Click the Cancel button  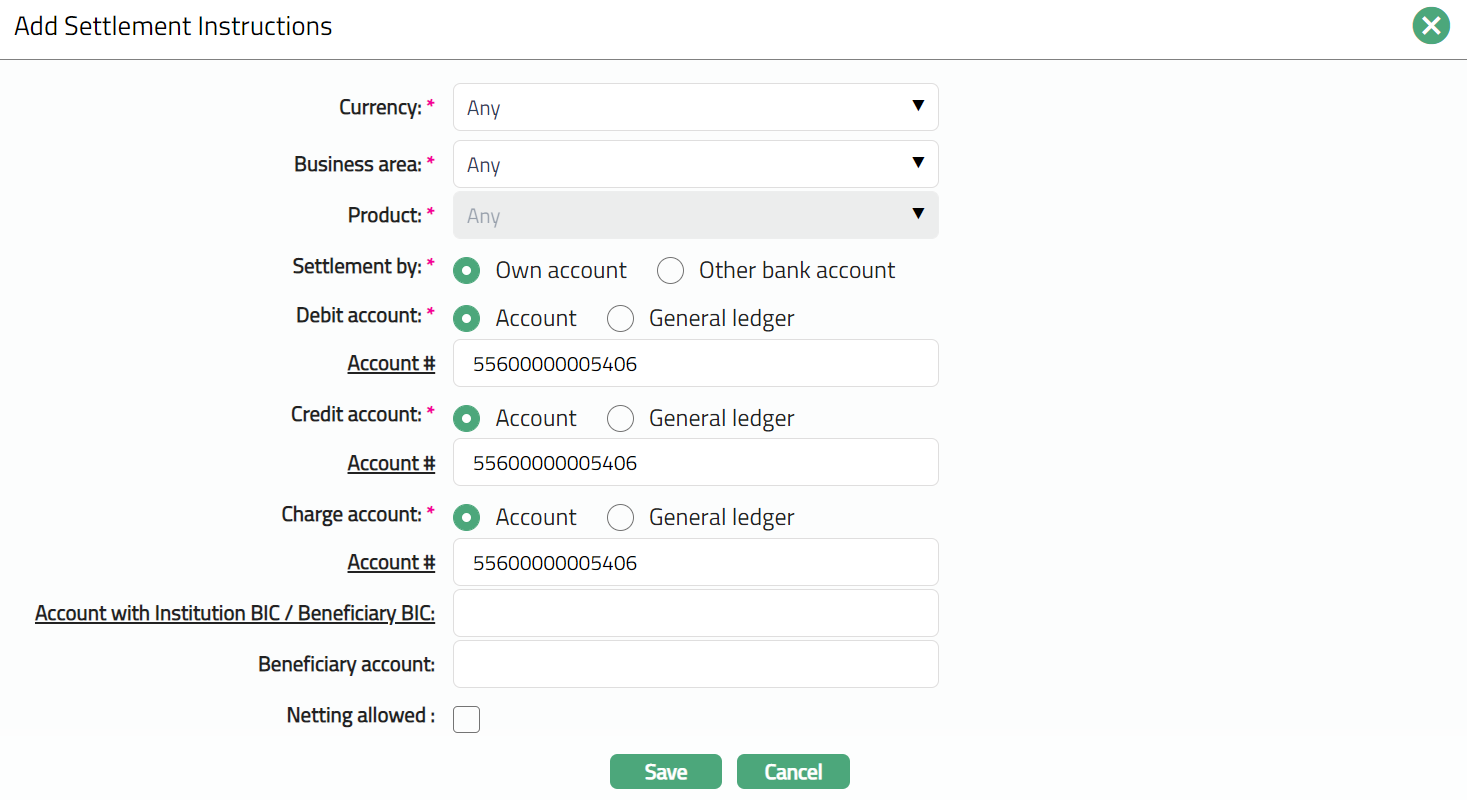[793, 772]
